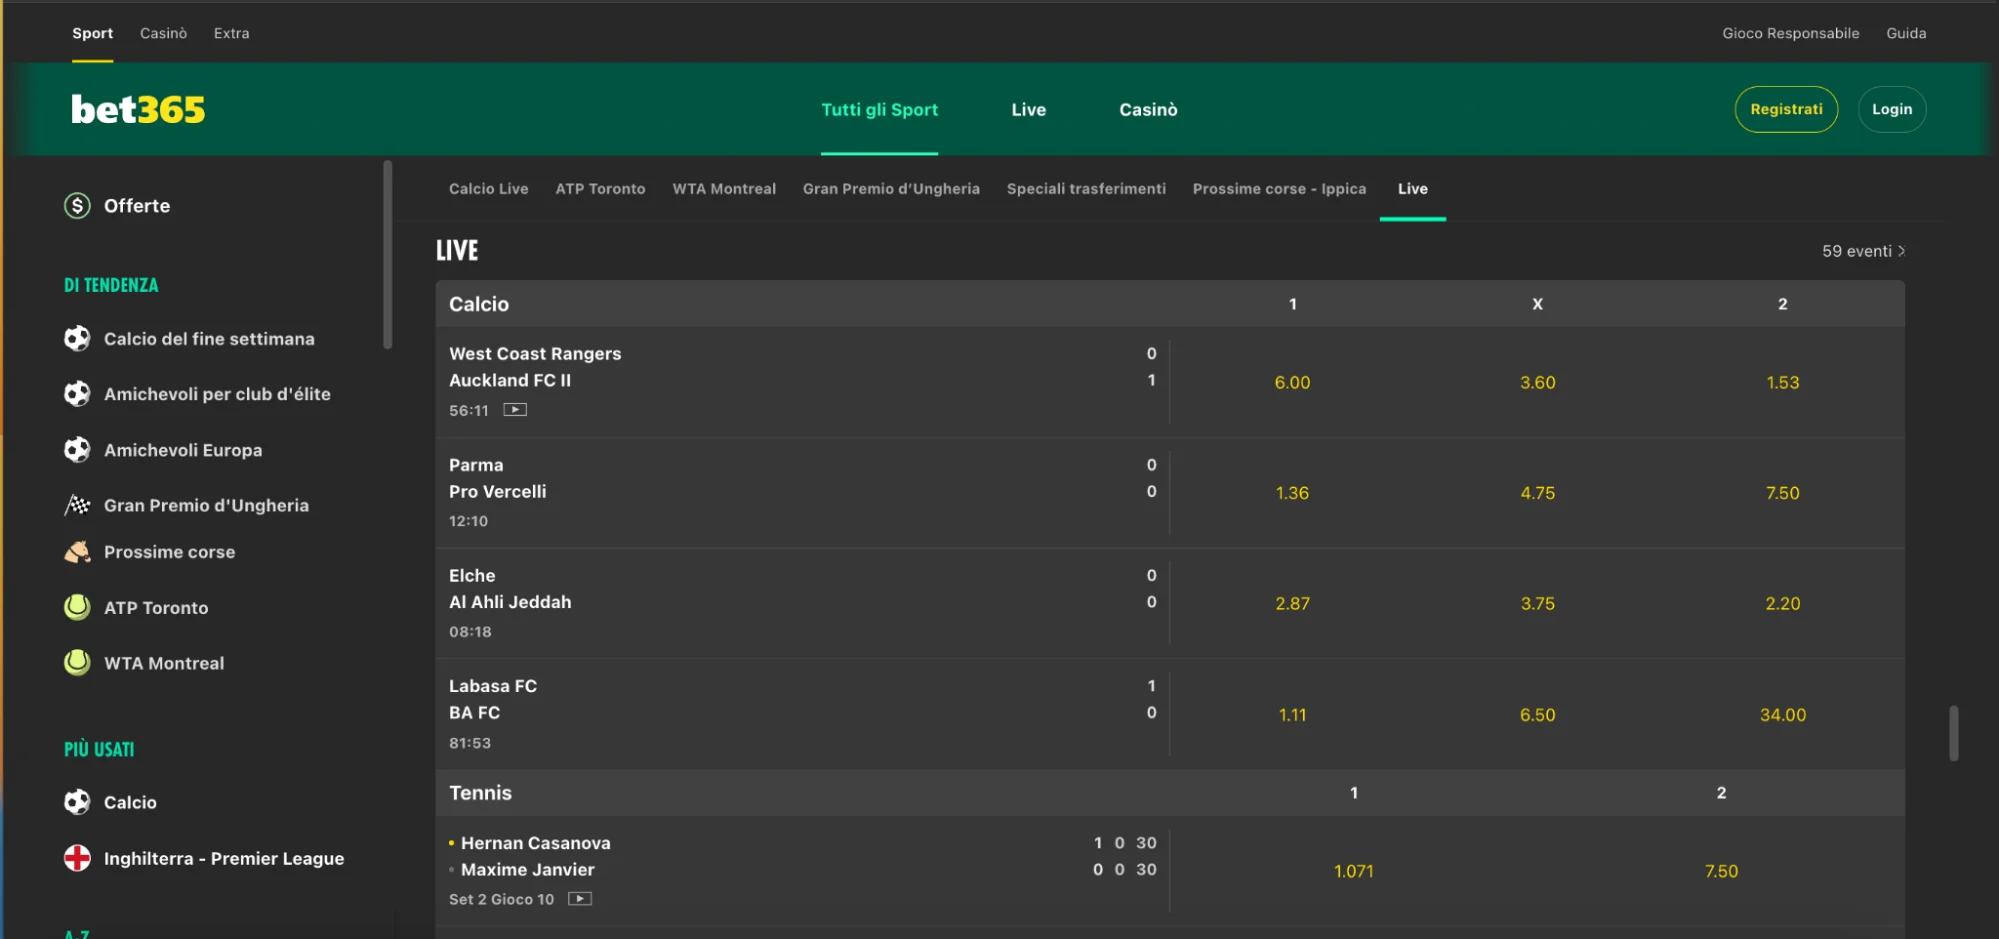Click the horse racing icon for Prossime corse
1999x939 pixels.
click(77, 552)
